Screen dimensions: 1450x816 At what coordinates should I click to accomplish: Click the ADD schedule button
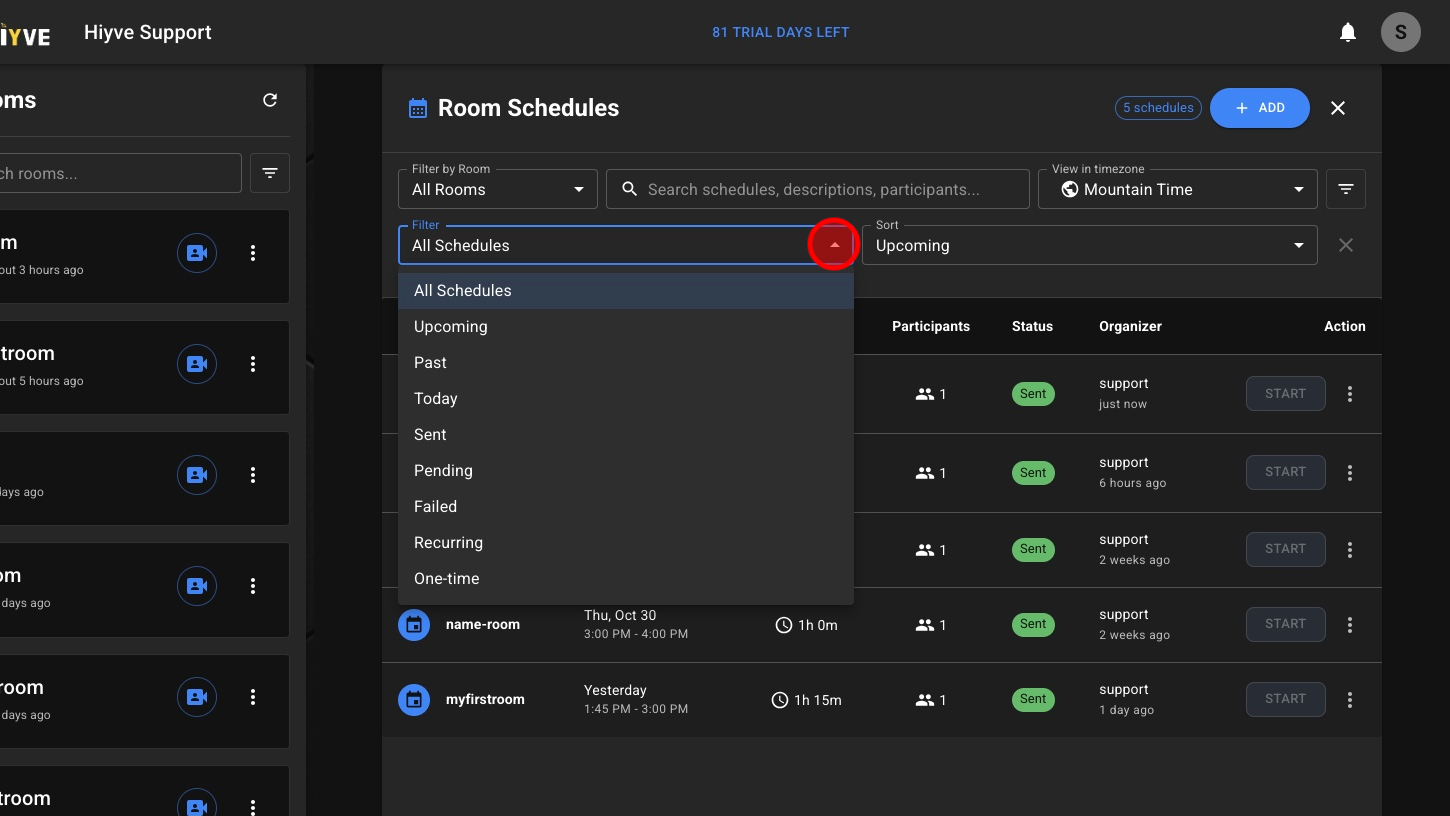1259,108
